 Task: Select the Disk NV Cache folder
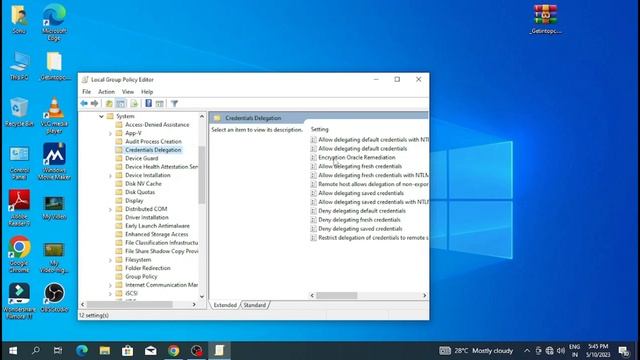(143, 184)
